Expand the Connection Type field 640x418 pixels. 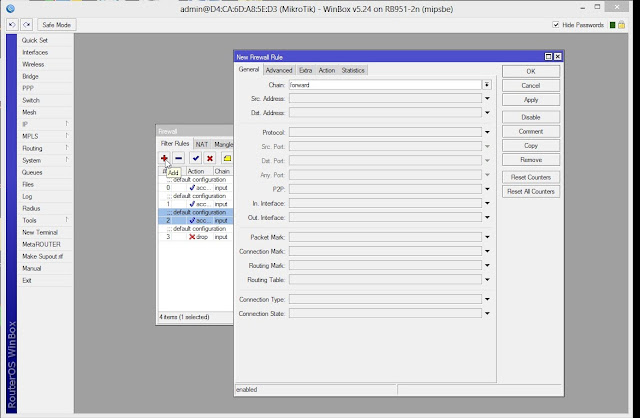point(487,299)
